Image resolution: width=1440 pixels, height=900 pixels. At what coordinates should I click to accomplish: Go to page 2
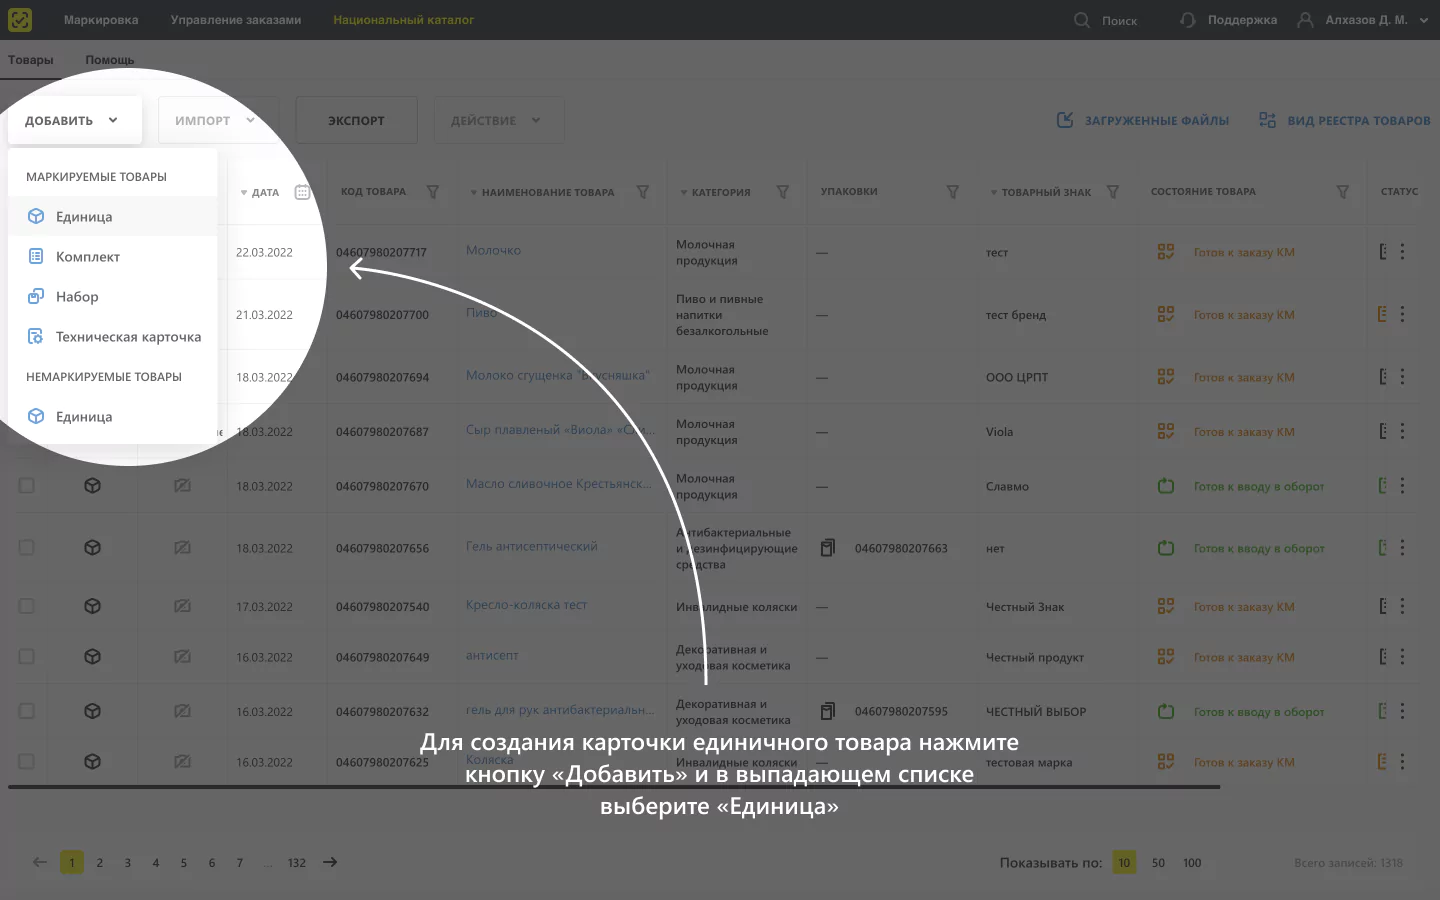click(x=100, y=863)
